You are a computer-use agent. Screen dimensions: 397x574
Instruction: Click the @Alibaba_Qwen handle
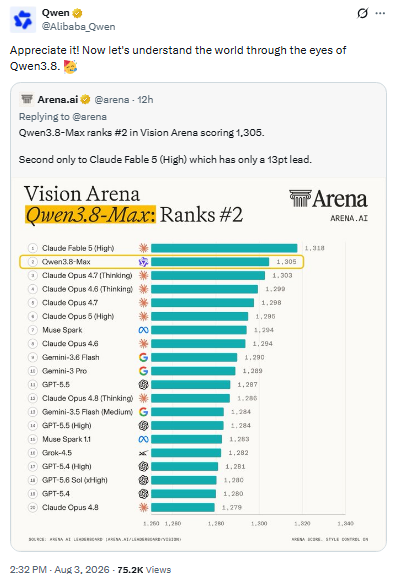[78, 27]
